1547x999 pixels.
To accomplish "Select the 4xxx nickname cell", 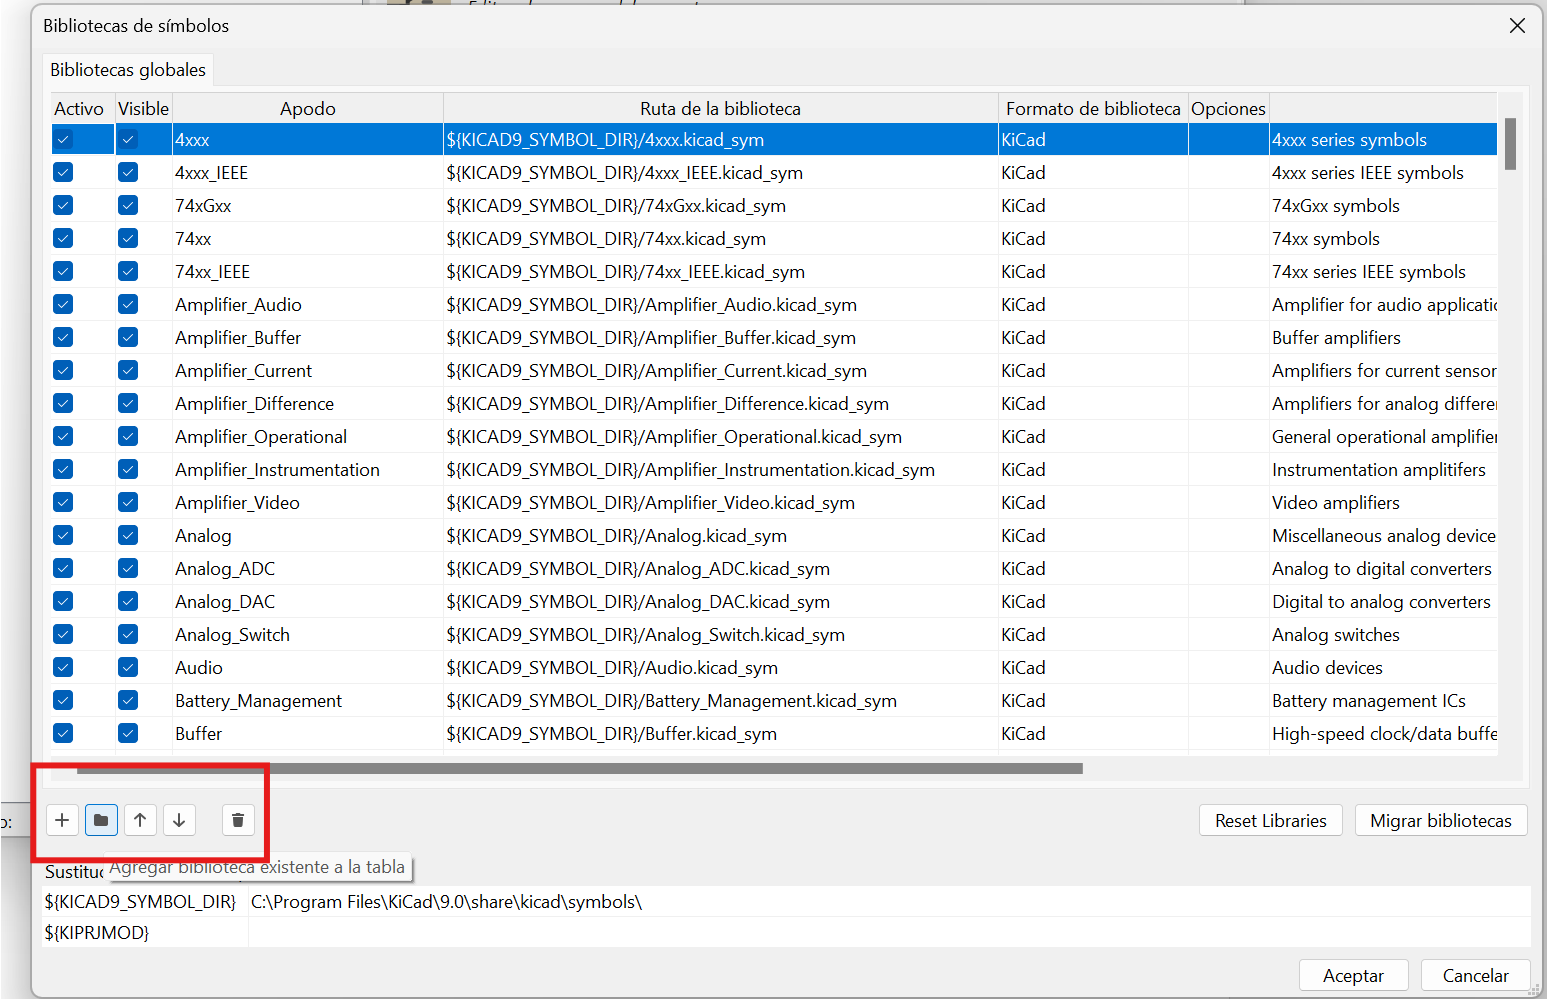I will coord(308,139).
